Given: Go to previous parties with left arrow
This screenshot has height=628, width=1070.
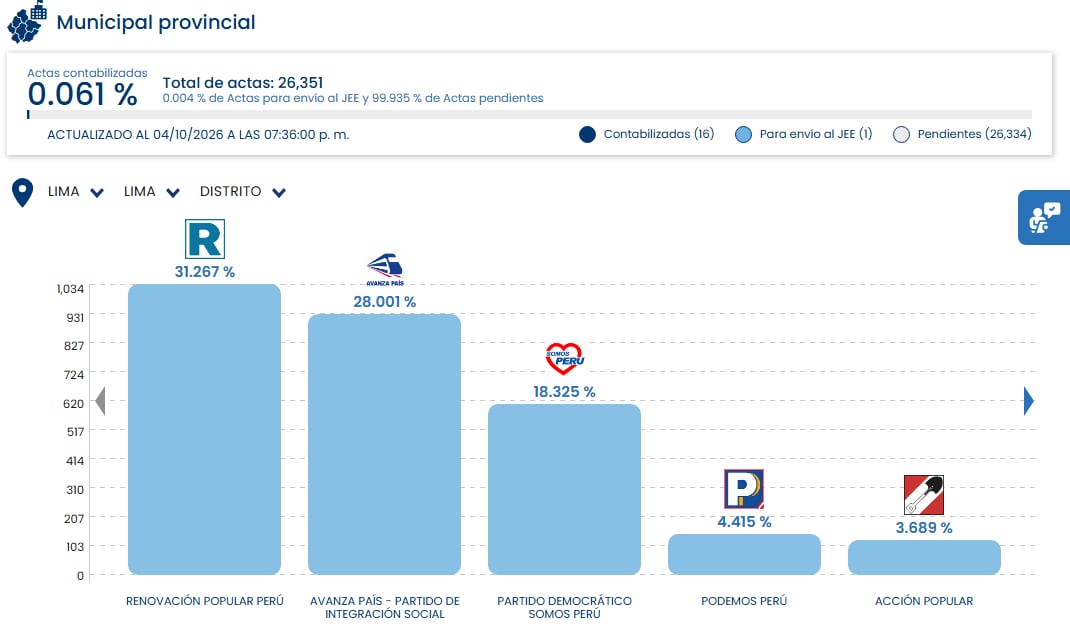Looking at the screenshot, I should pyautogui.click(x=100, y=401).
